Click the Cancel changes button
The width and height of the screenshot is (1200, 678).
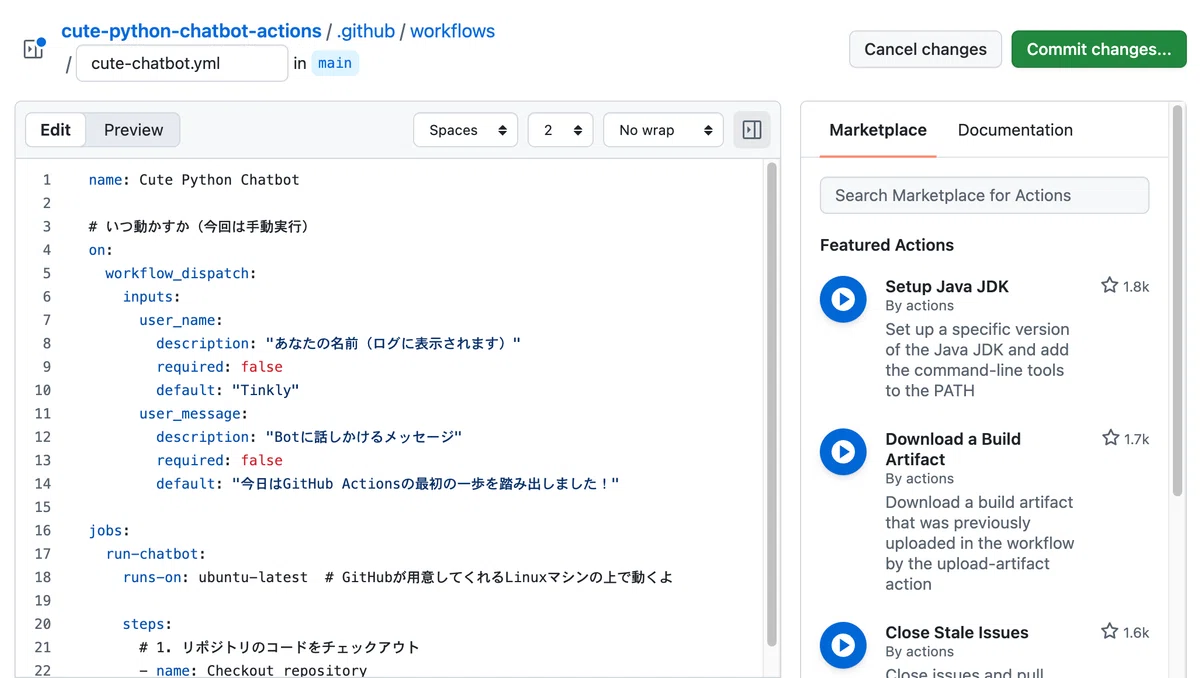[925, 49]
